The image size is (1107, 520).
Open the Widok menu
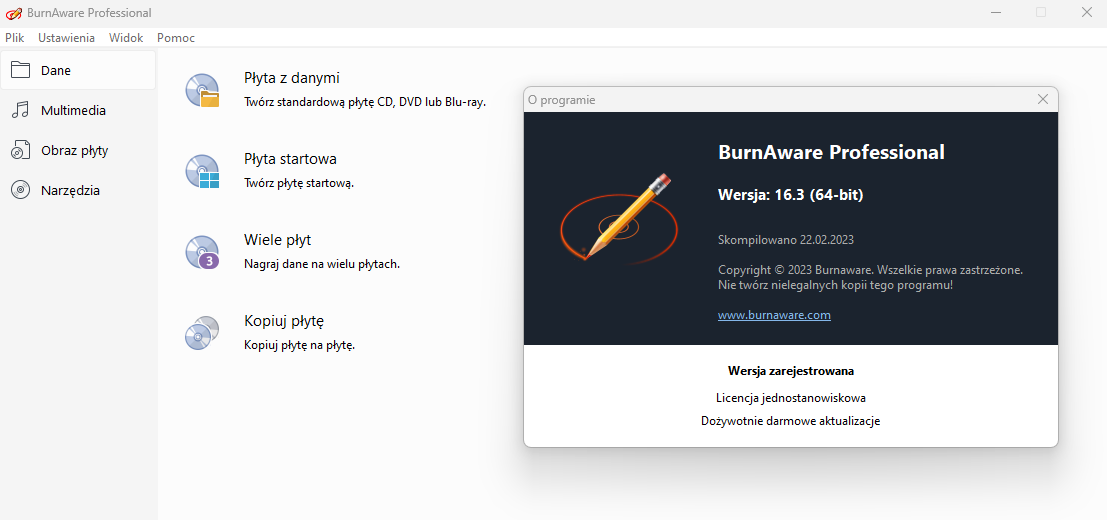pos(126,38)
